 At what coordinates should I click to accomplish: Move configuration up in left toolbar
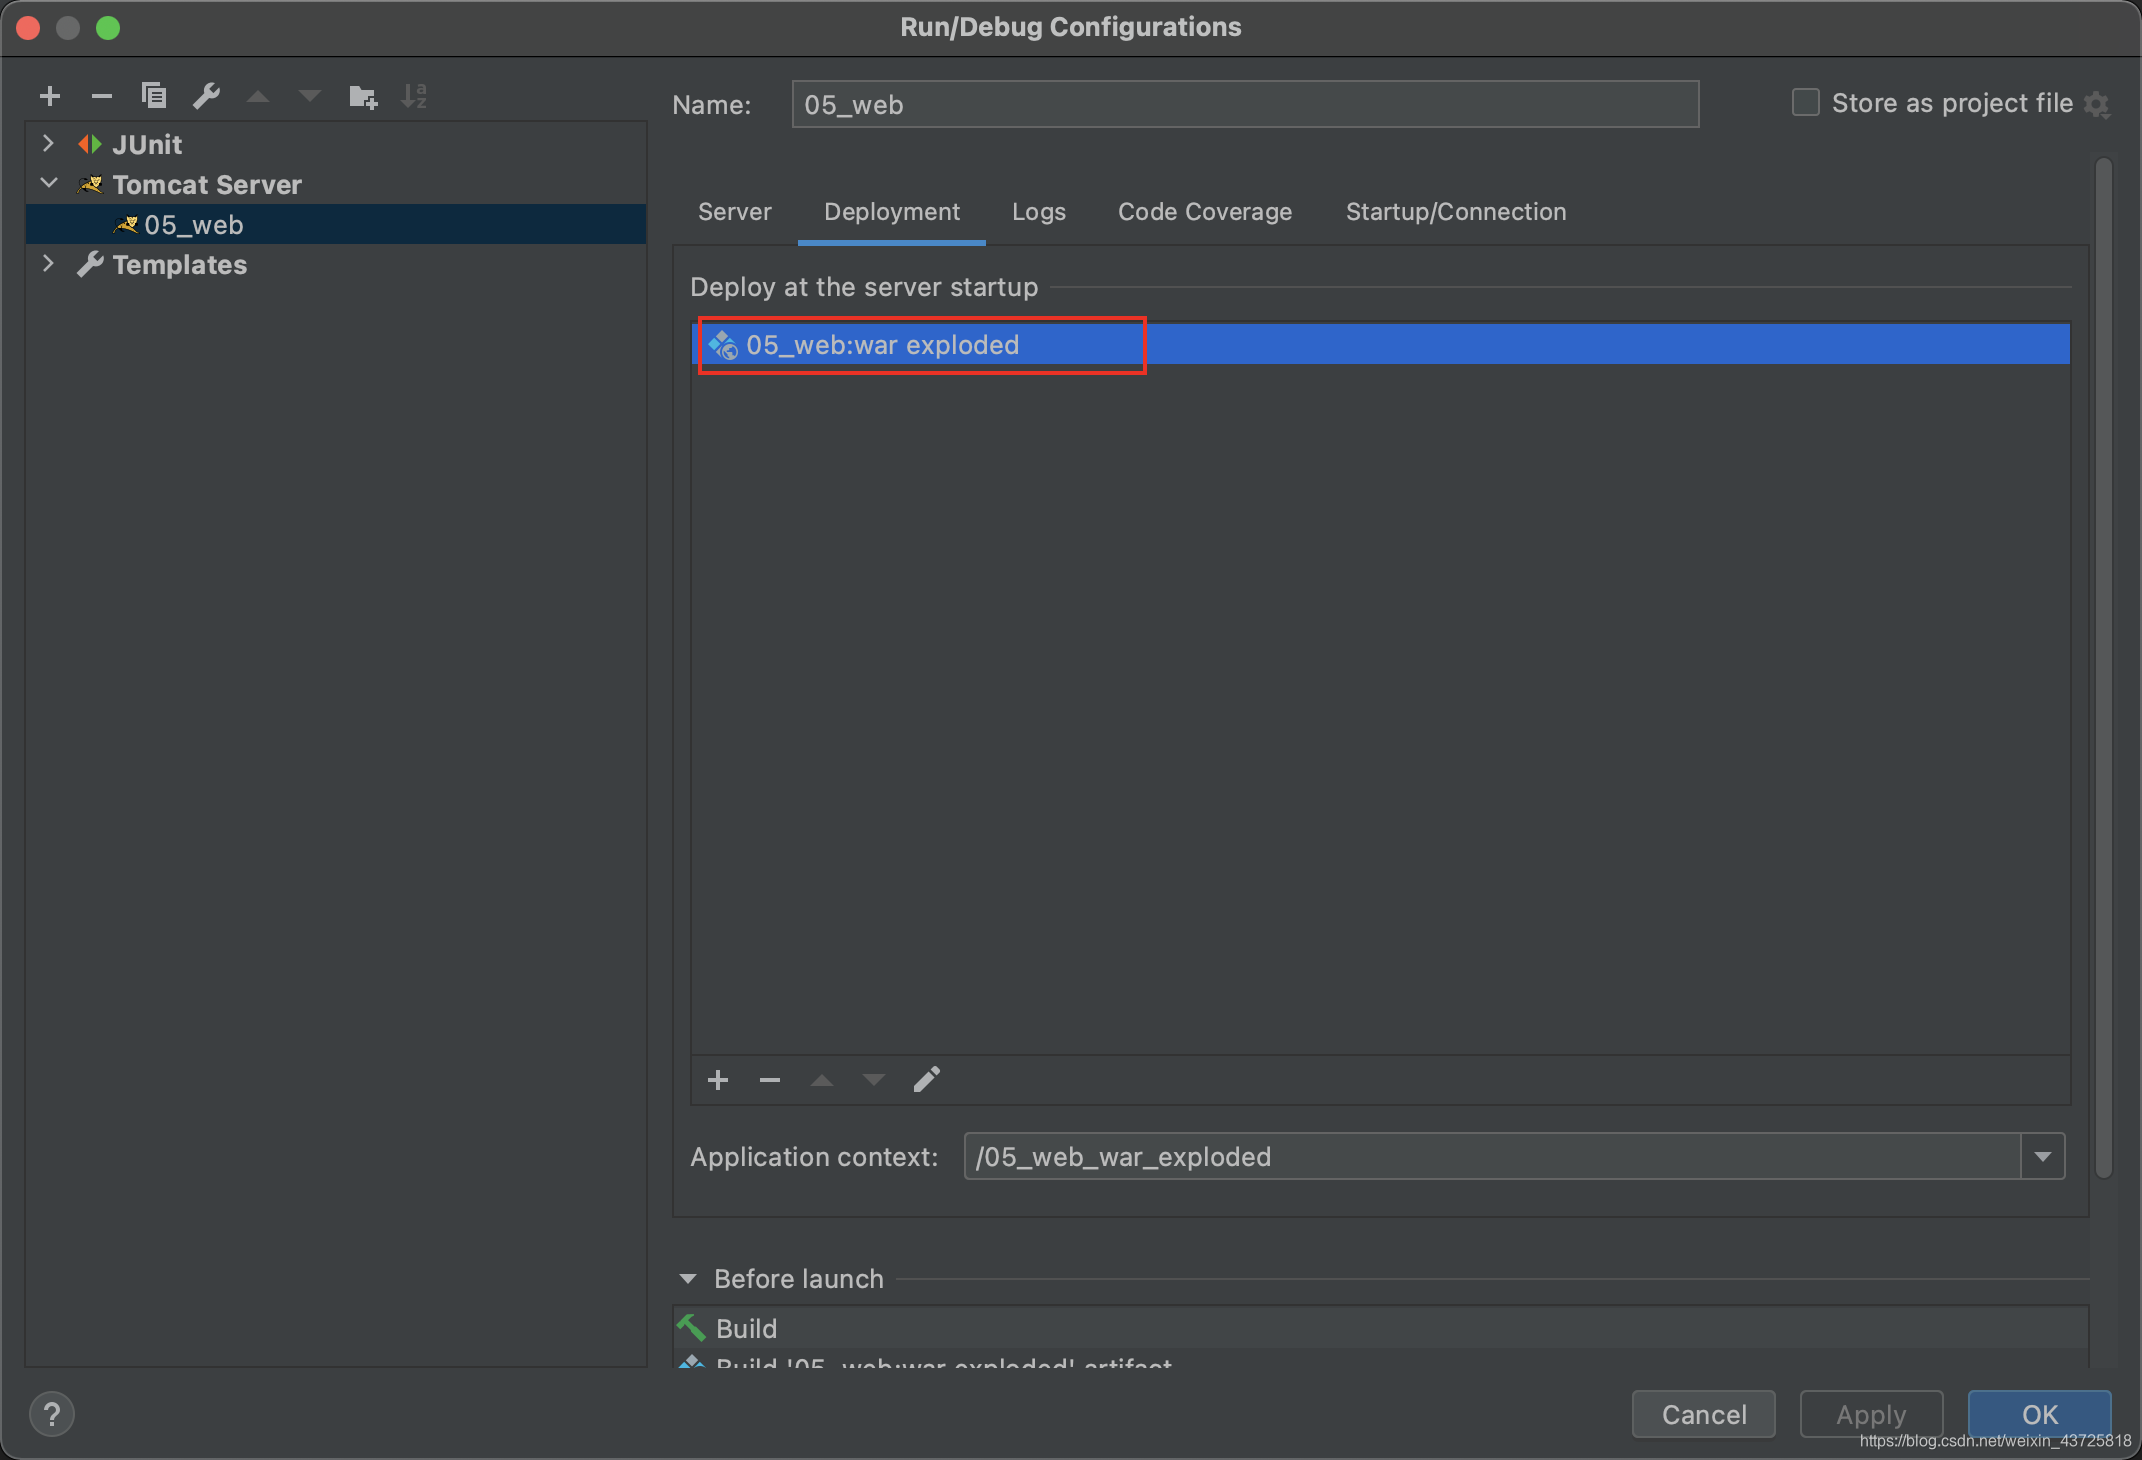coord(258,97)
